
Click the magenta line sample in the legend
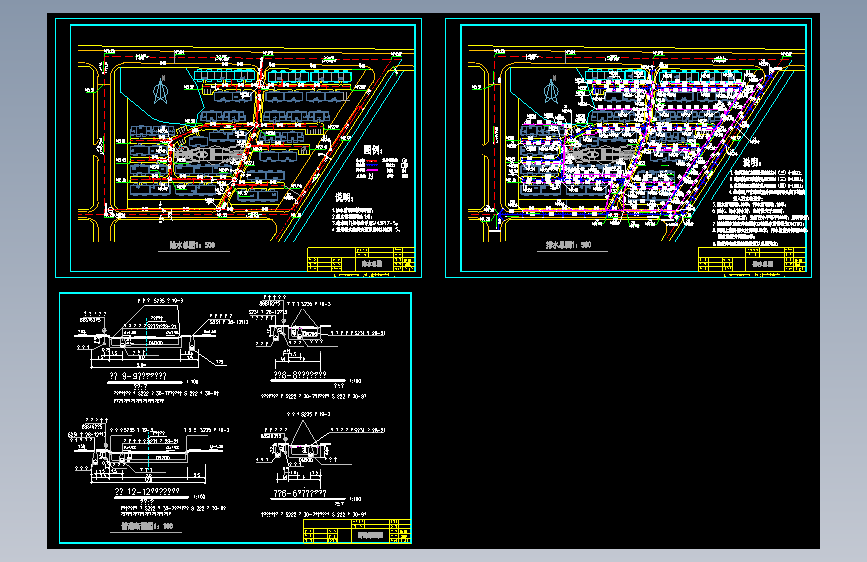372,170
